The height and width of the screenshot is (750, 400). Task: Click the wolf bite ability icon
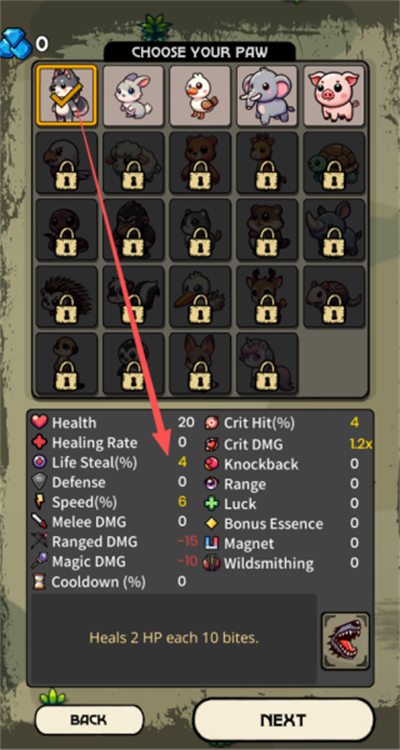coord(345,641)
